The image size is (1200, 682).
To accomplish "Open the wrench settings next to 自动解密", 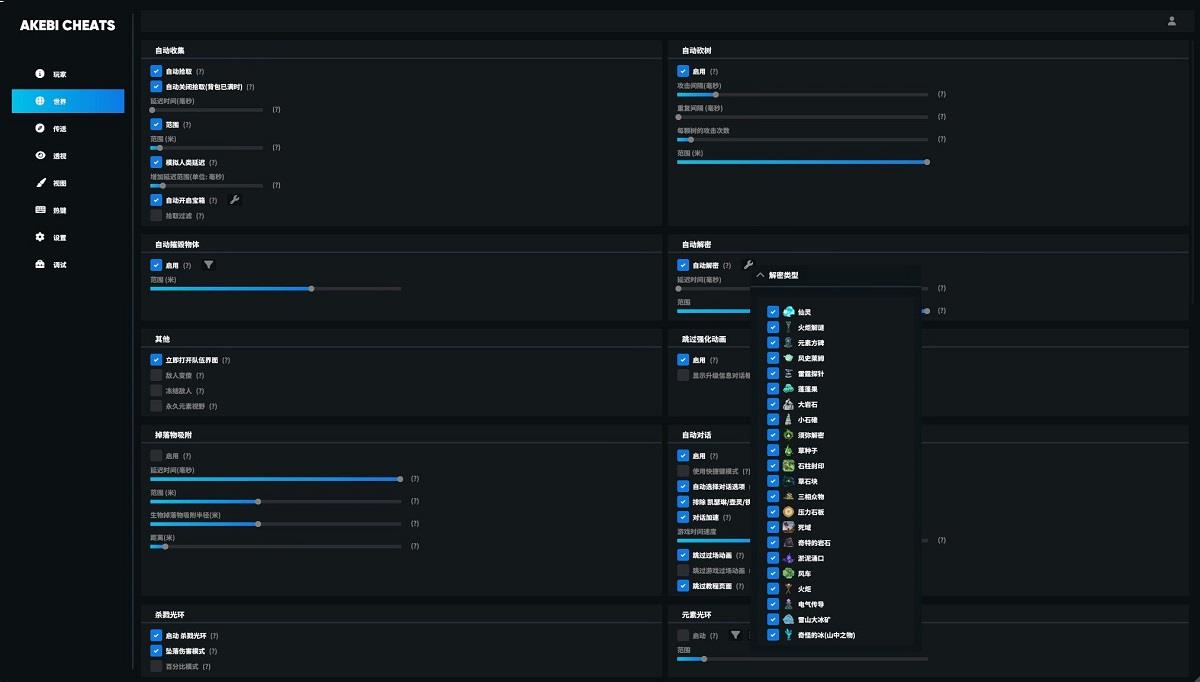I will (748, 265).
